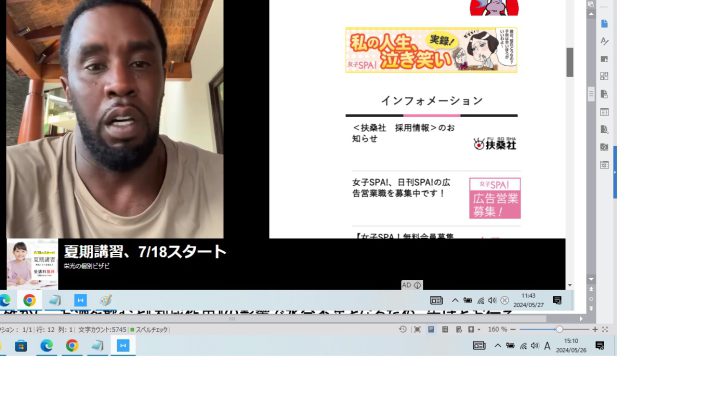Click the 夏期講習 ad thumbnail image
710x399 pixels.
point(32,264)
